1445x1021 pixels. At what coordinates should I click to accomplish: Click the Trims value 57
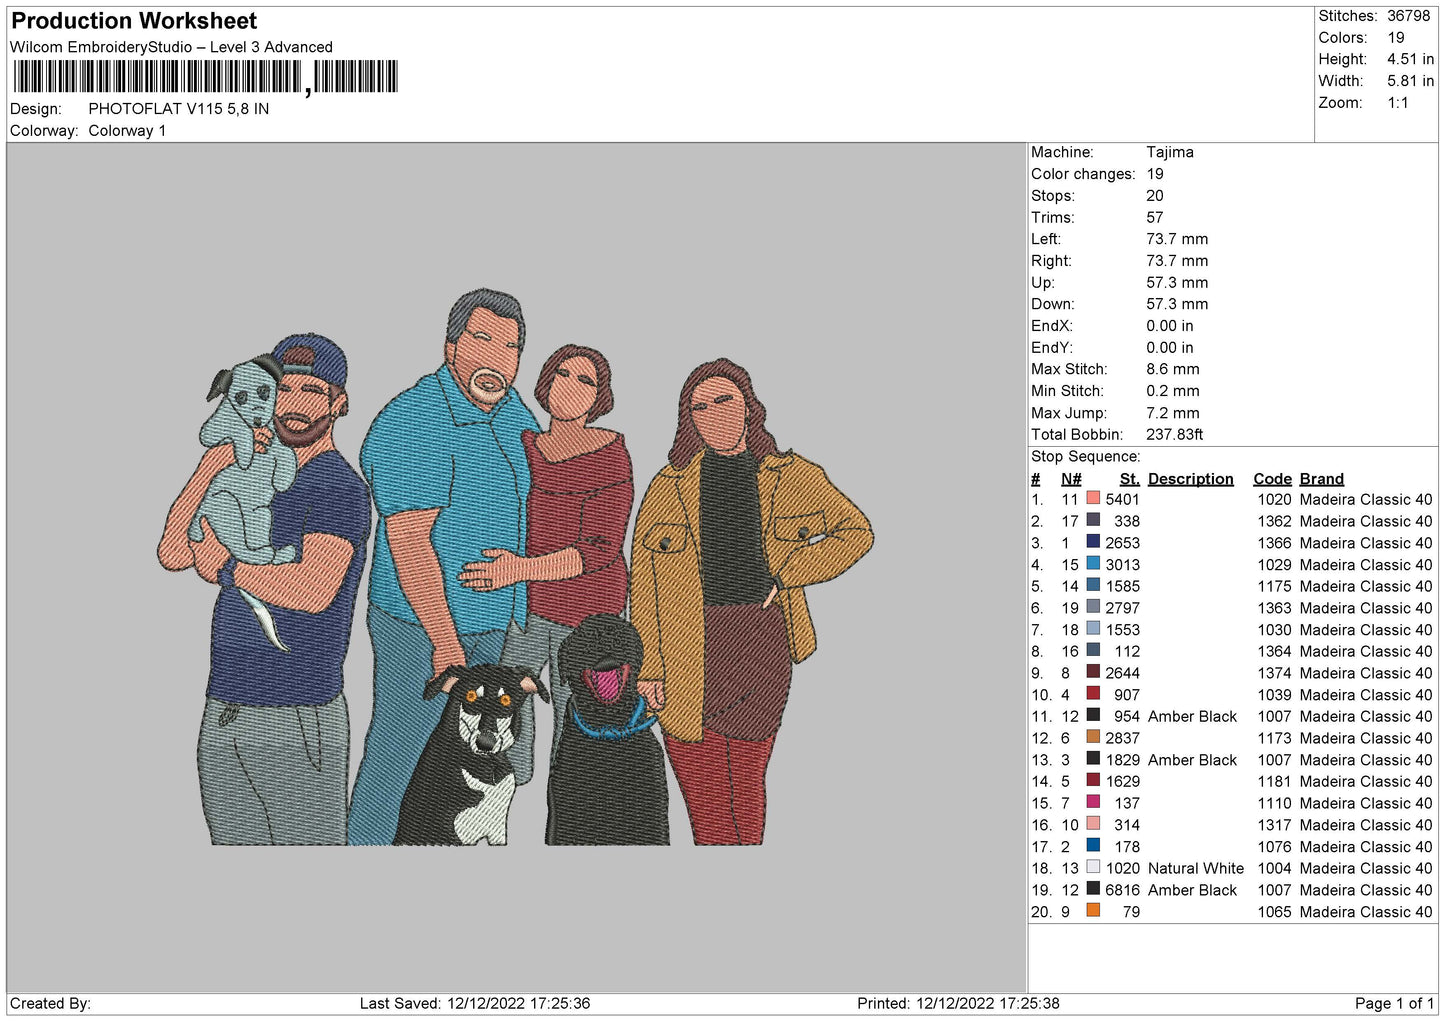pos(1155,218)
